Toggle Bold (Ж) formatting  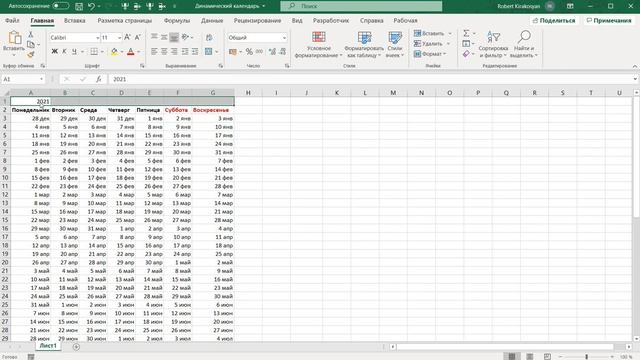click(x=54, y=52)
